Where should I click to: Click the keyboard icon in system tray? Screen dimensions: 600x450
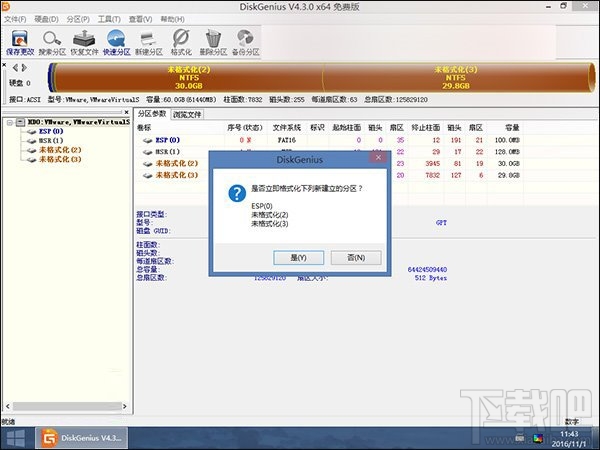click(x=519, y=439)
